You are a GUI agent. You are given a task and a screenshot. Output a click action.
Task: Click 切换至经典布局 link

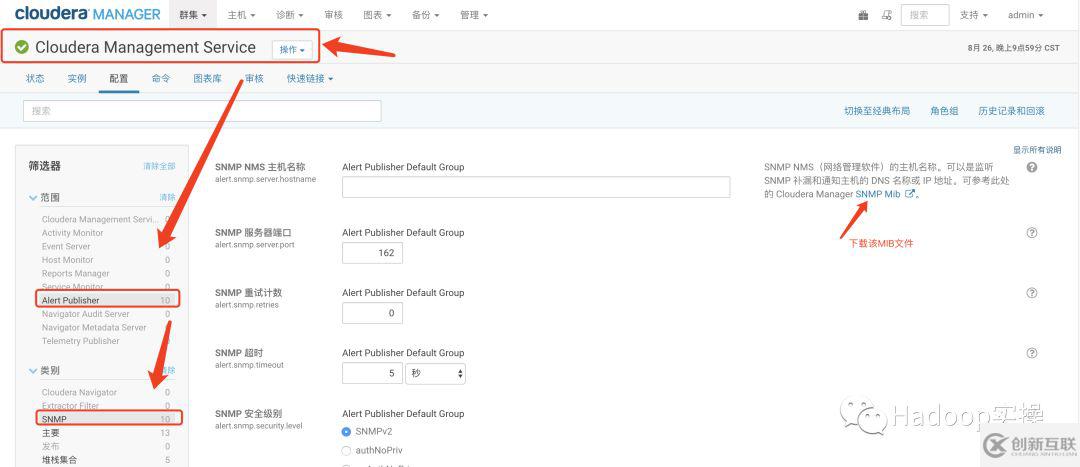877,111
